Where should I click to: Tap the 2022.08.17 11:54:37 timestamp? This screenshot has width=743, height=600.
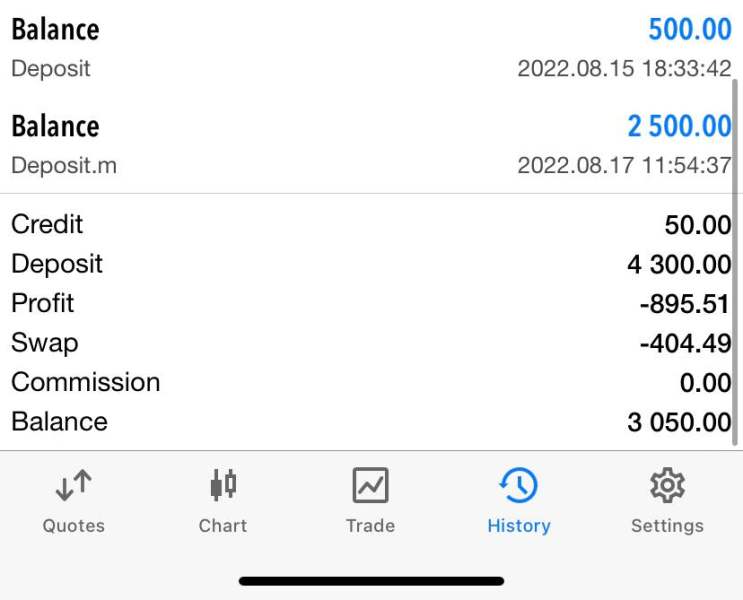[624, 165]
